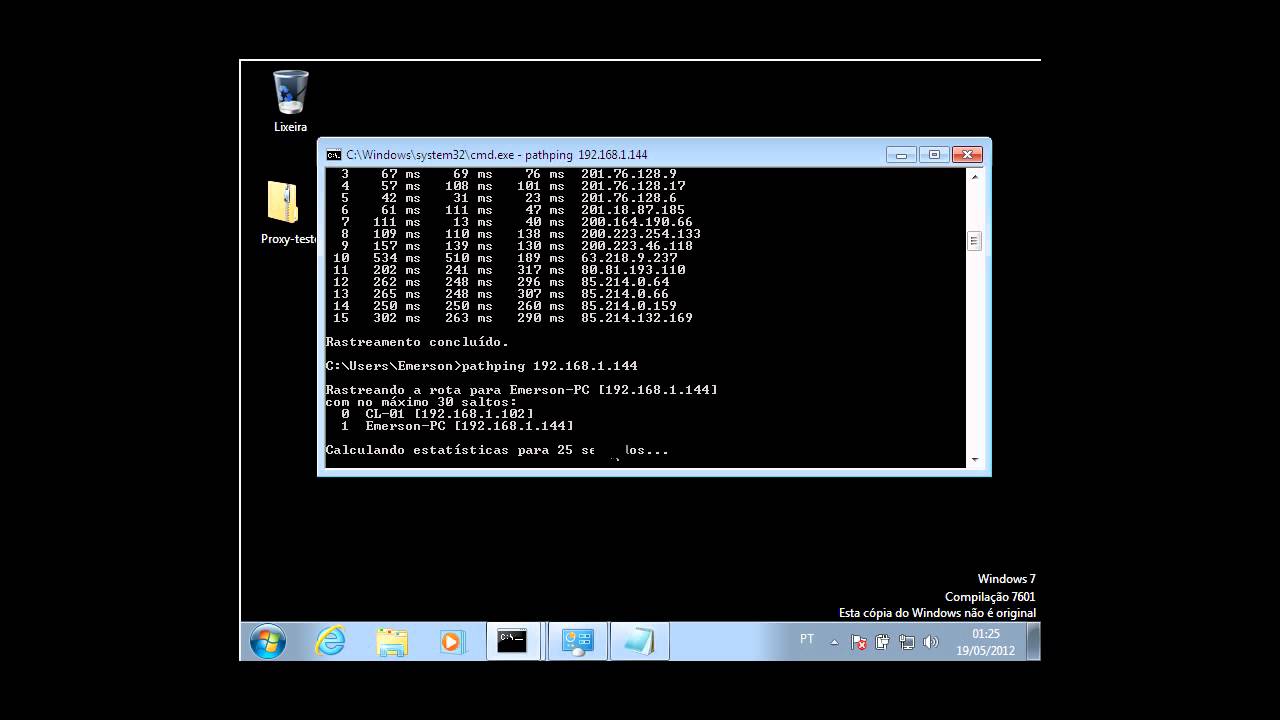The height and width of the screenshot is (720, 1280).
Task: Click the Show Desktop strip at taskbar end
Action: click(1034, 641)
